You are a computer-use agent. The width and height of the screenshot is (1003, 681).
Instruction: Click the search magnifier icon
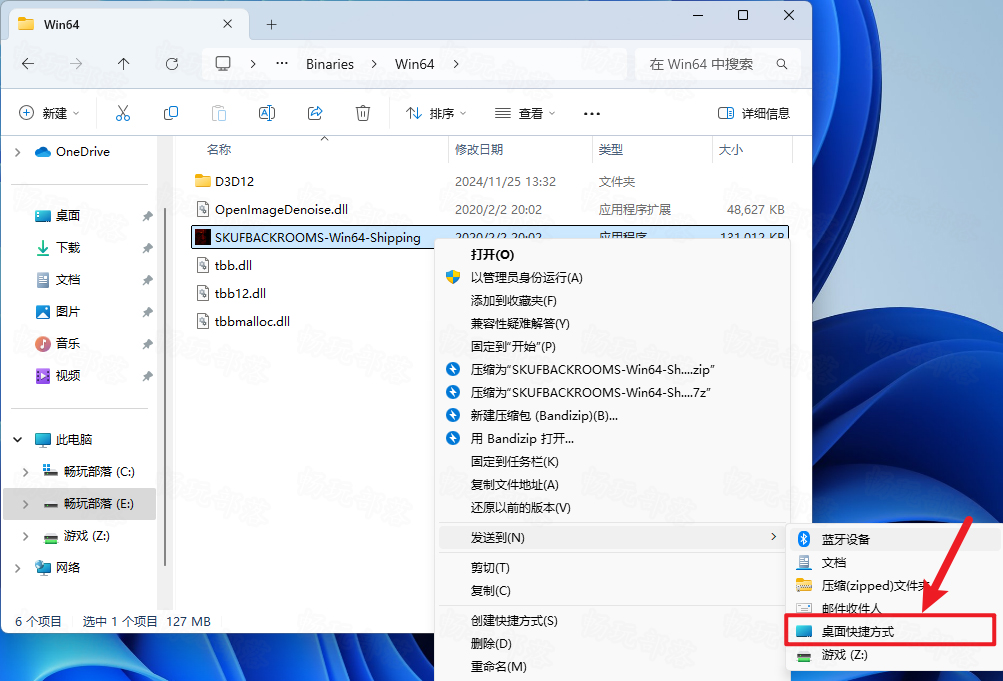tap(782, 64)
